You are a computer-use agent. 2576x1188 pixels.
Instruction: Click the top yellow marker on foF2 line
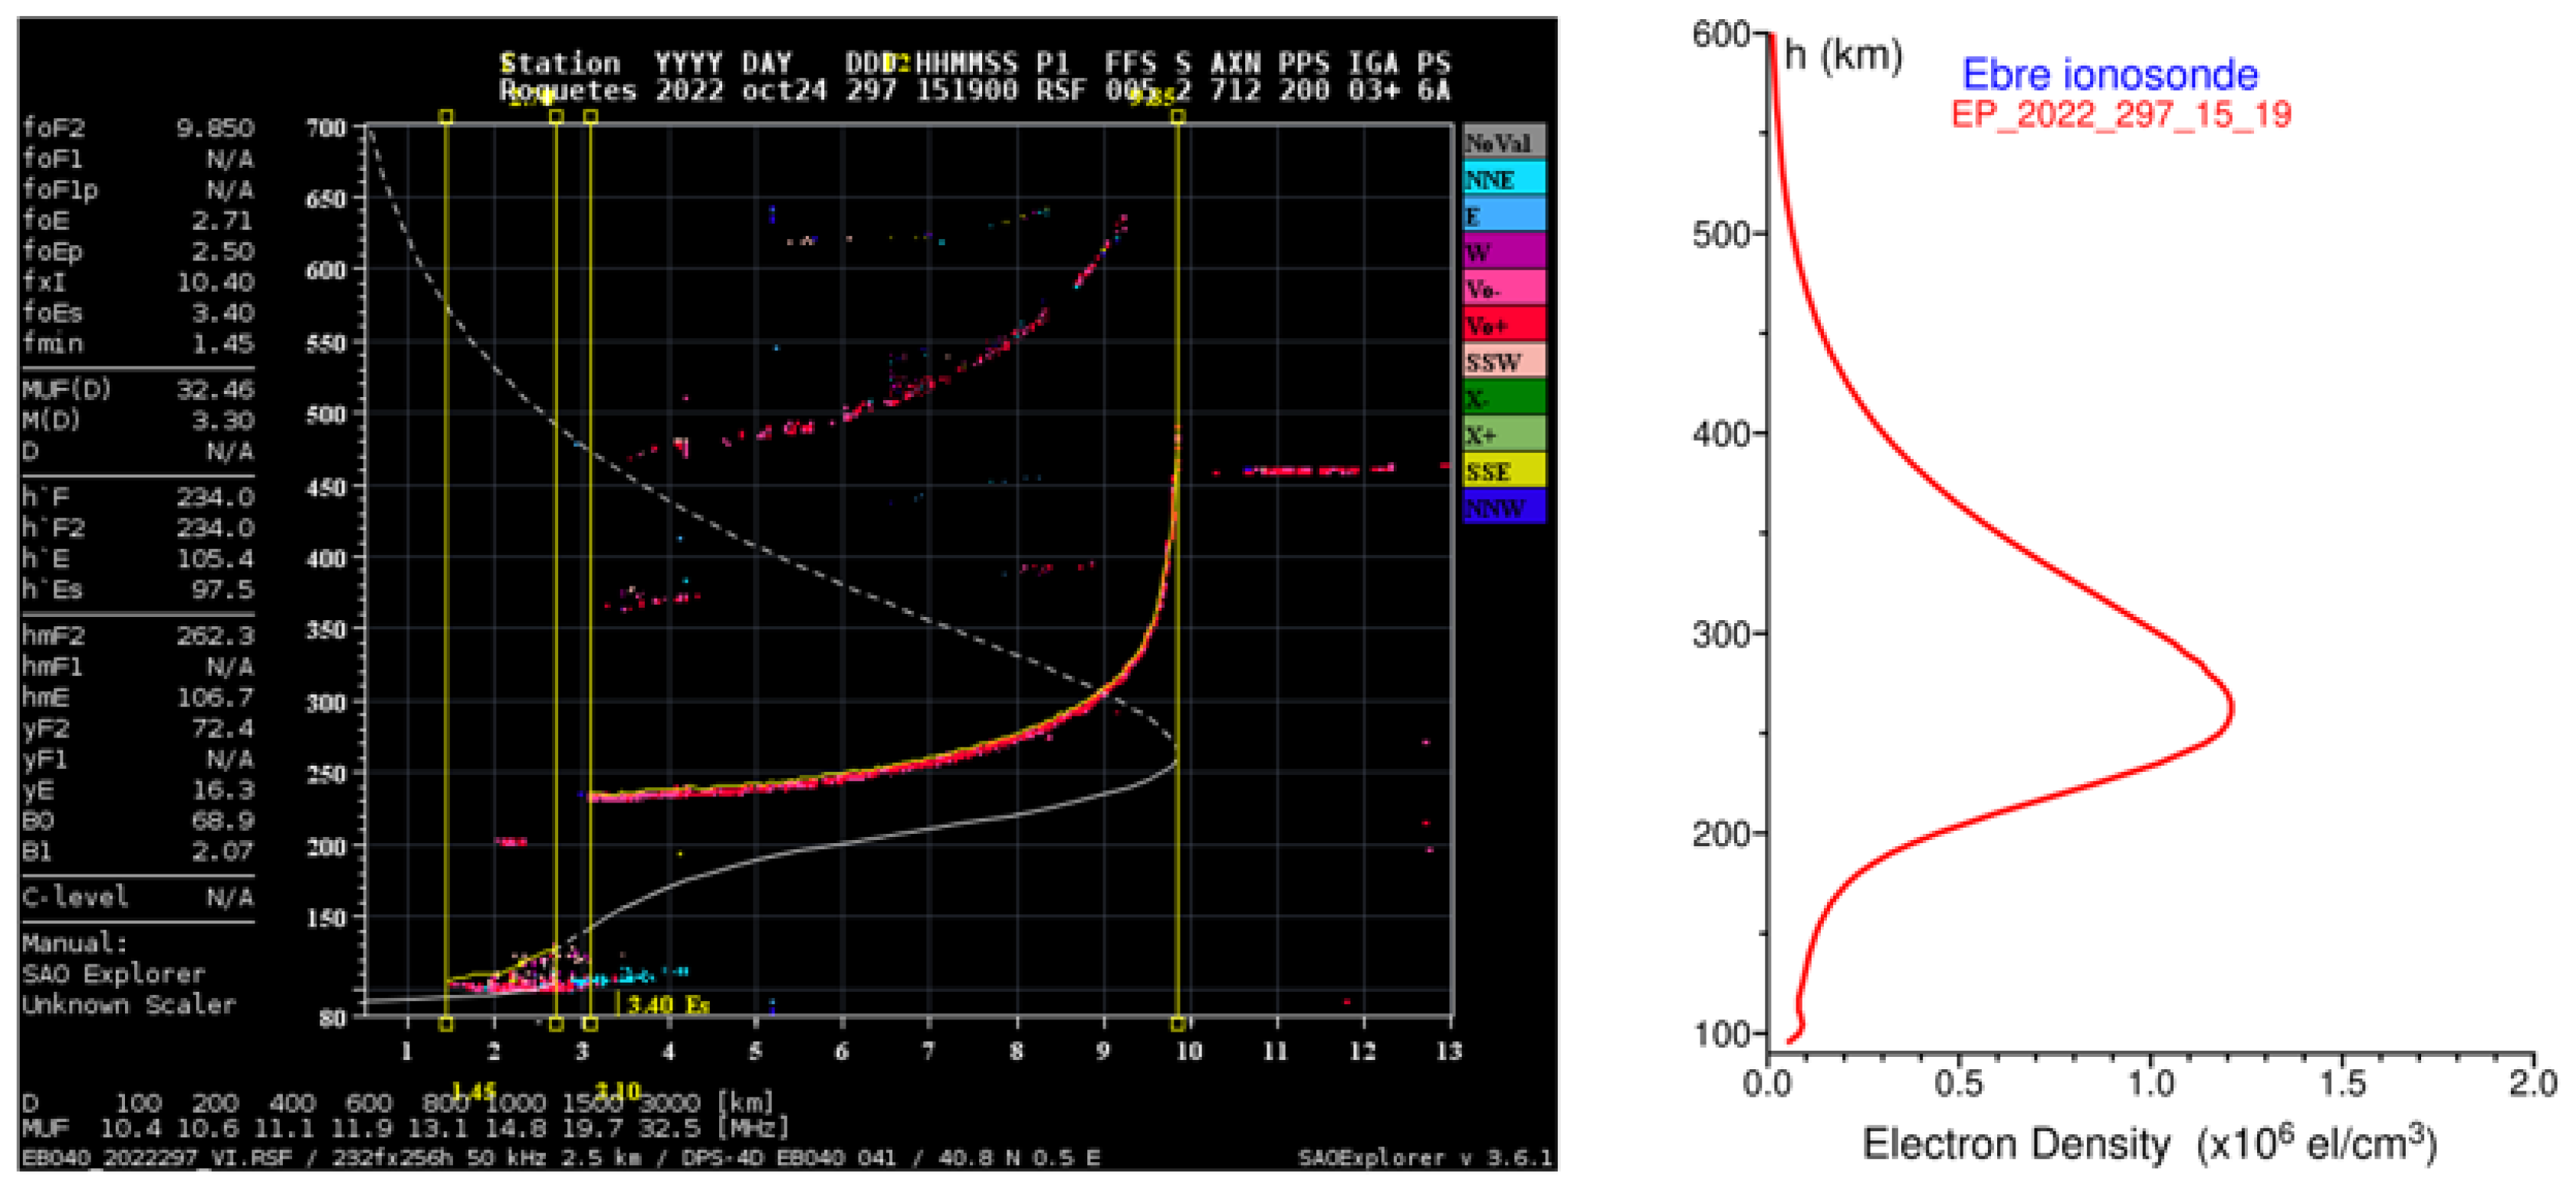1177,117
